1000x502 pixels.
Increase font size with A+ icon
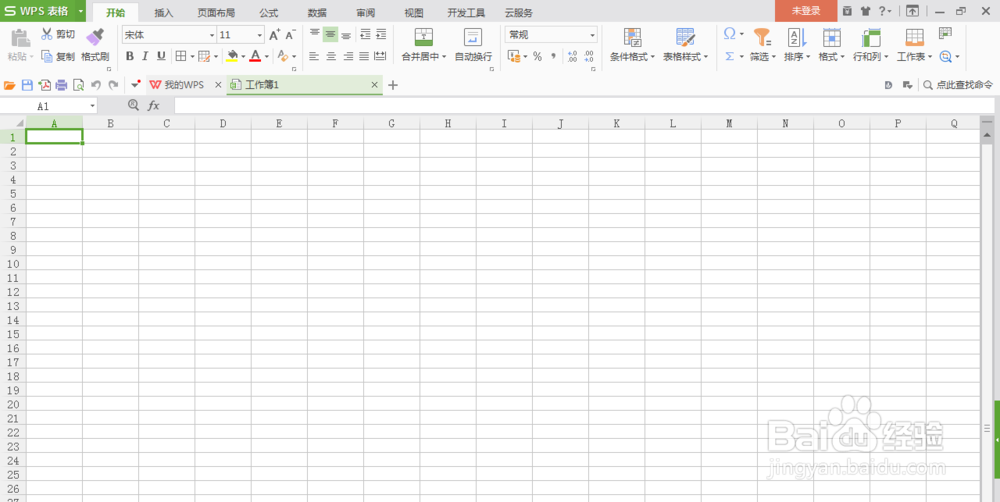tap(274, 35)
